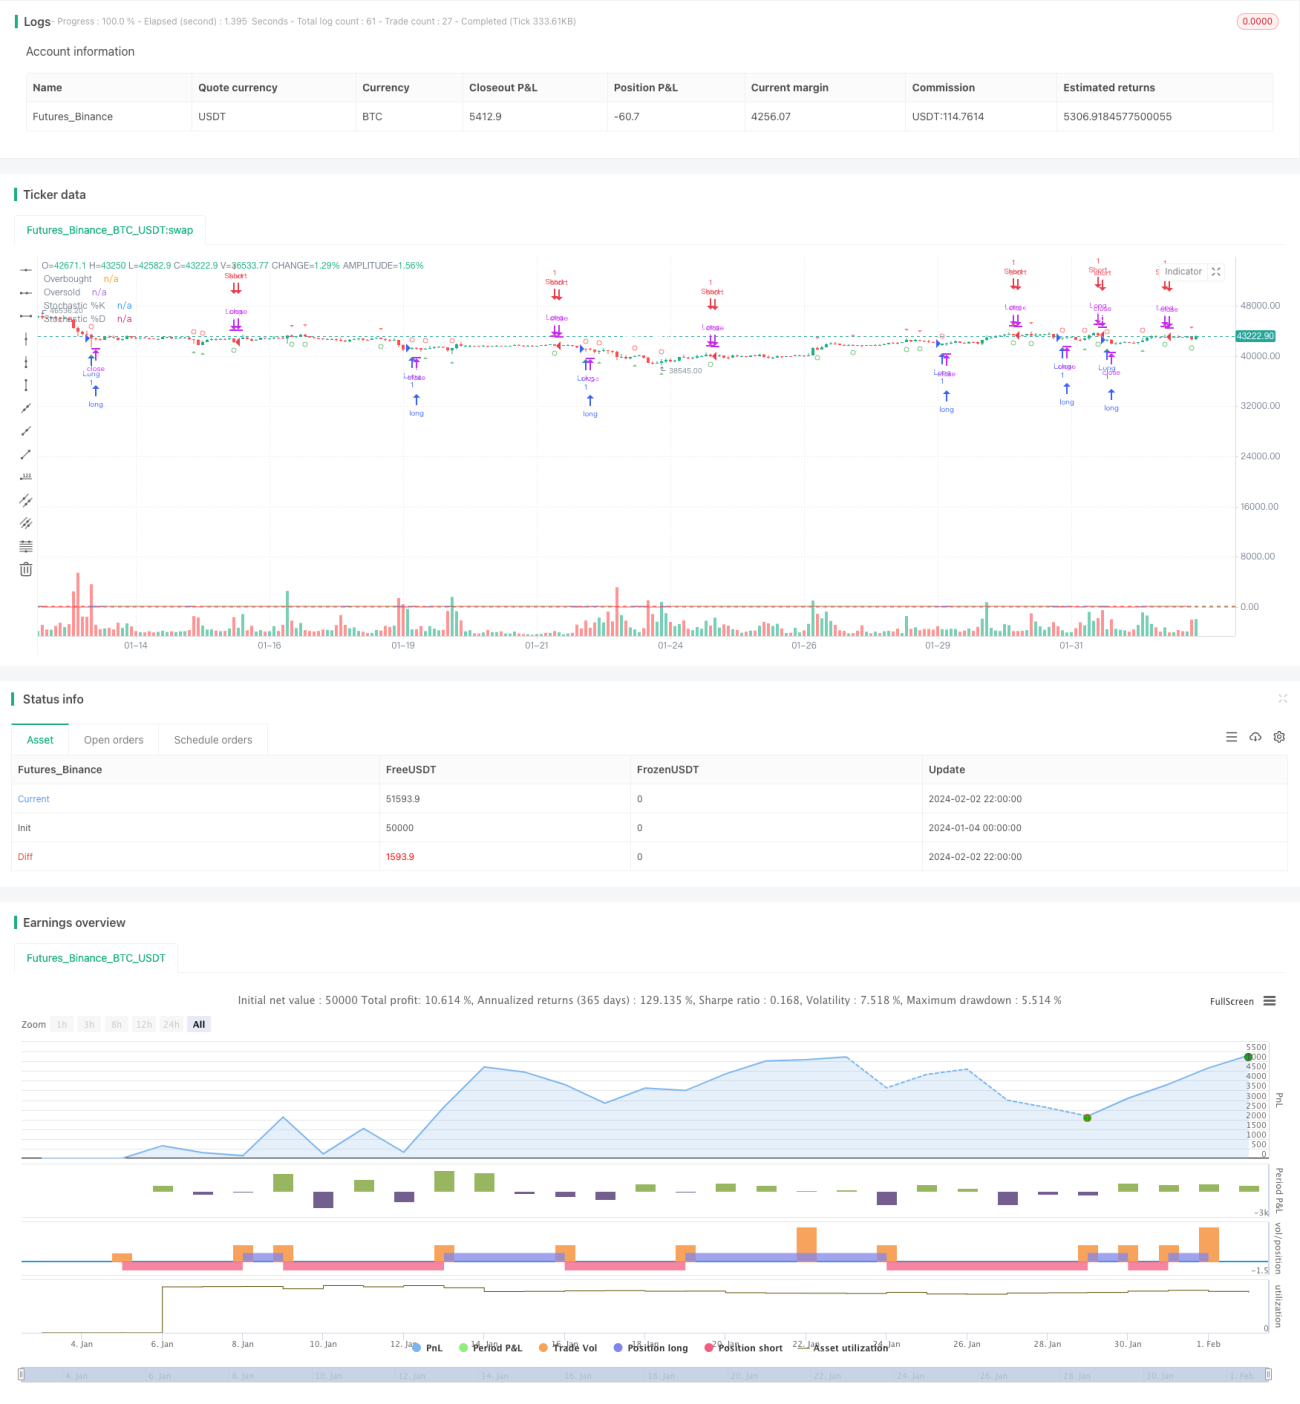The width and height of the screenshot is (1300, 1404).
Task: Click the cloud download icon in Status info
Action: click(x=1255, y=737)
